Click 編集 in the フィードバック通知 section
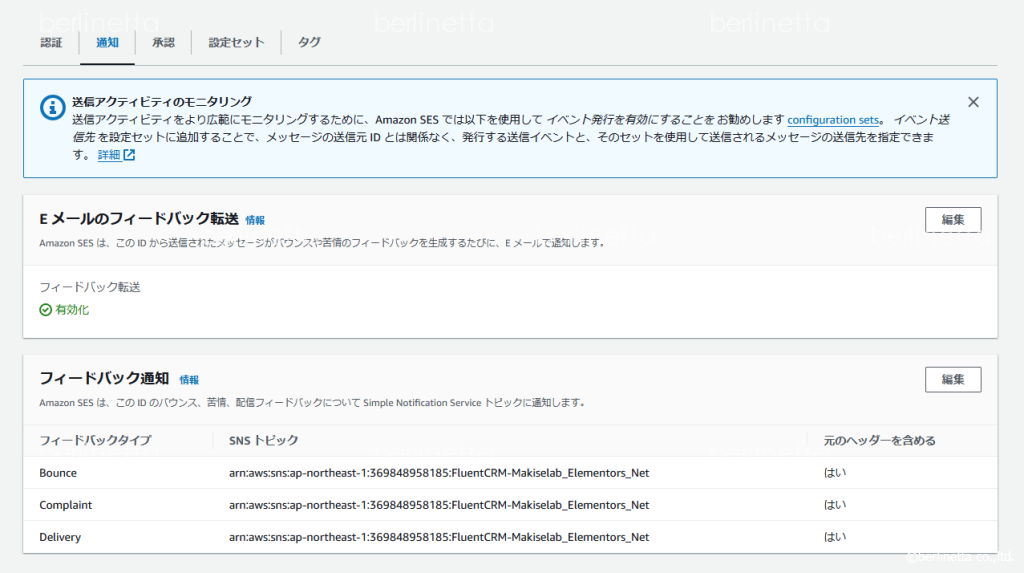1024x573 pixels. click(952, 380)
